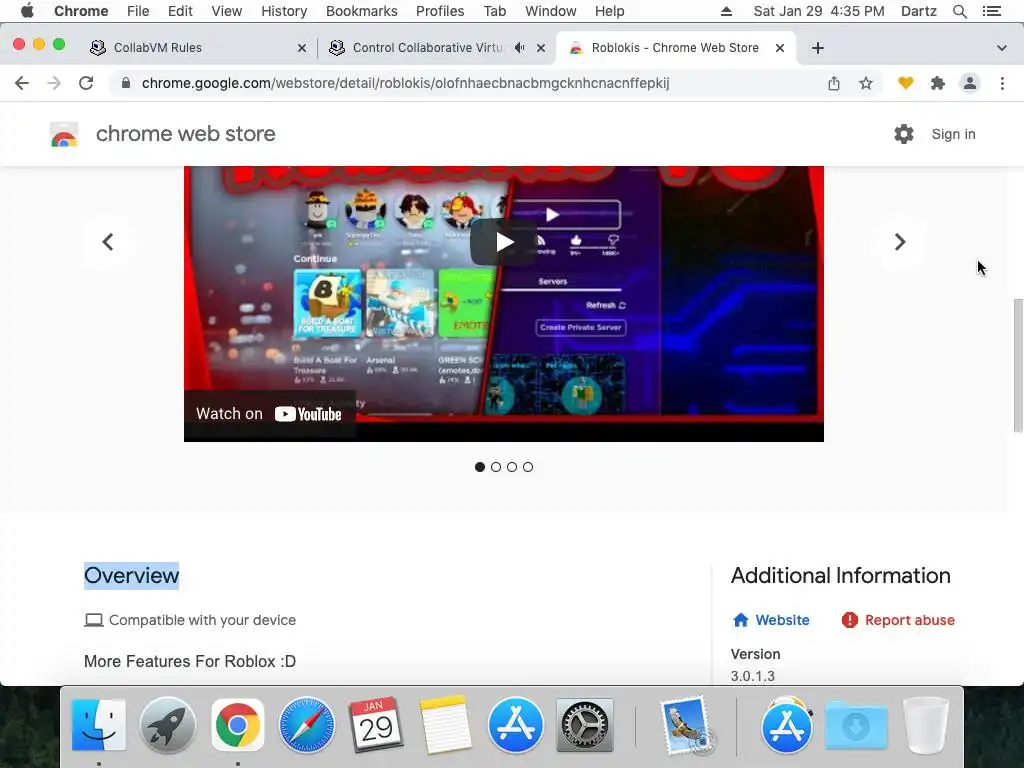
Task: Select the third carousel dot
Action: click(512, 467)
